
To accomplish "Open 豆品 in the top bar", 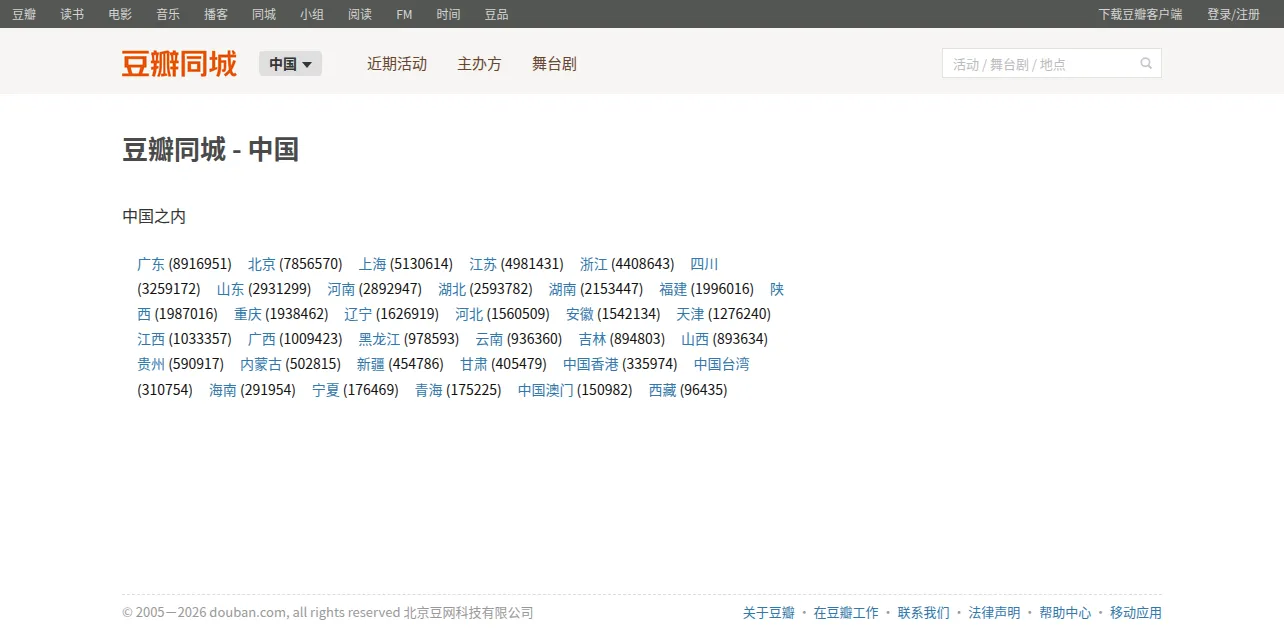I will (496, 14).
